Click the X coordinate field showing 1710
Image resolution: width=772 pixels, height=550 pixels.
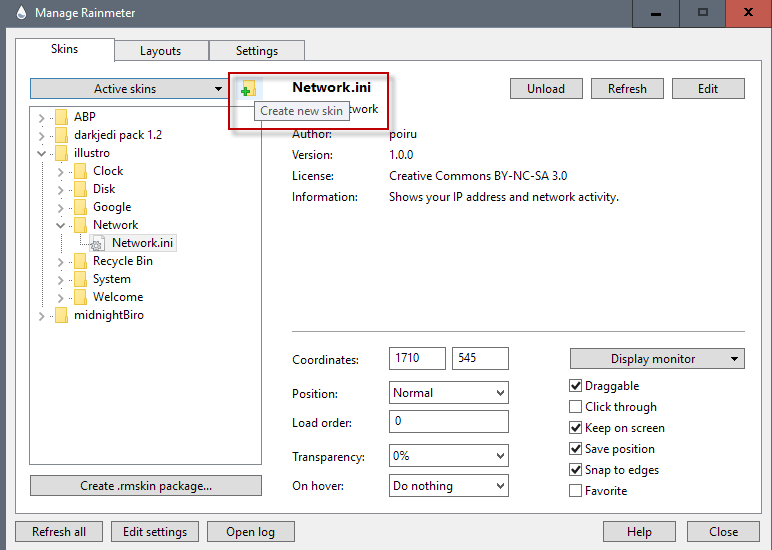pyautogui.click(x=417, y=358)
